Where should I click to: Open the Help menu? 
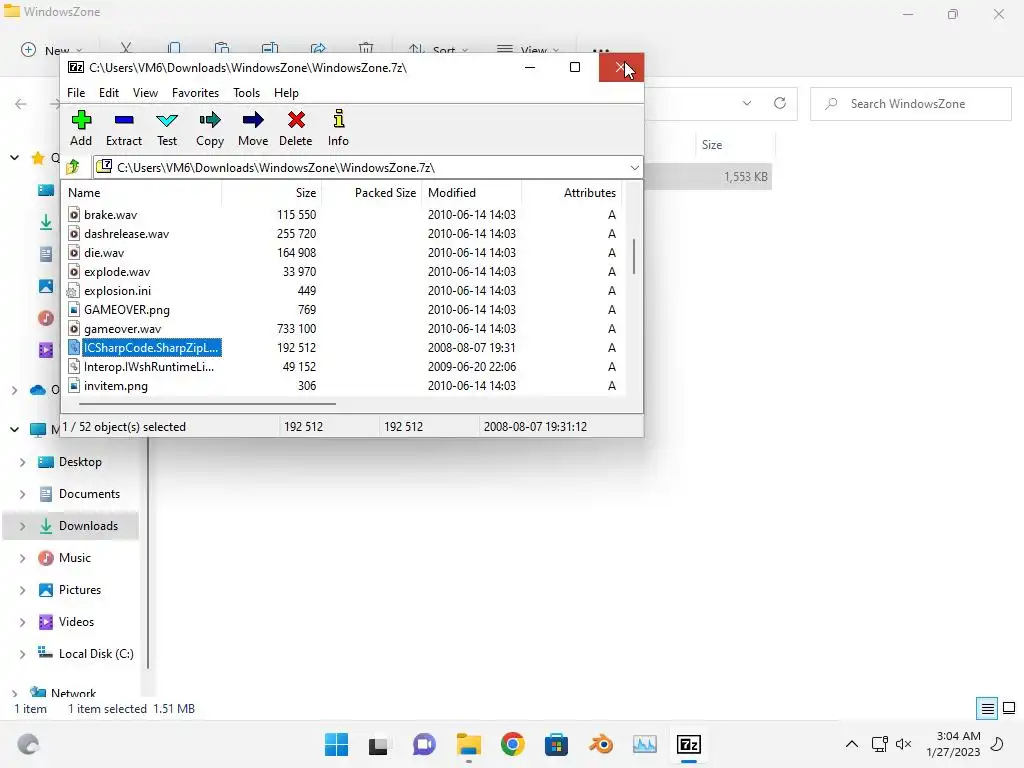[286, 93]
